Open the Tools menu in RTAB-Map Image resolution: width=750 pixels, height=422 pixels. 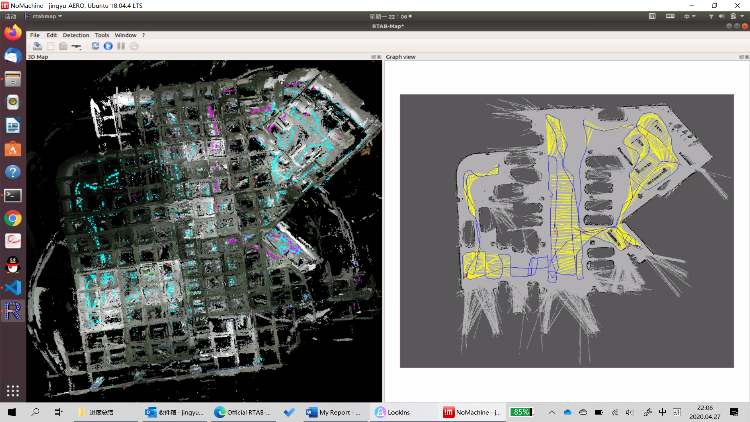[102, 35]
